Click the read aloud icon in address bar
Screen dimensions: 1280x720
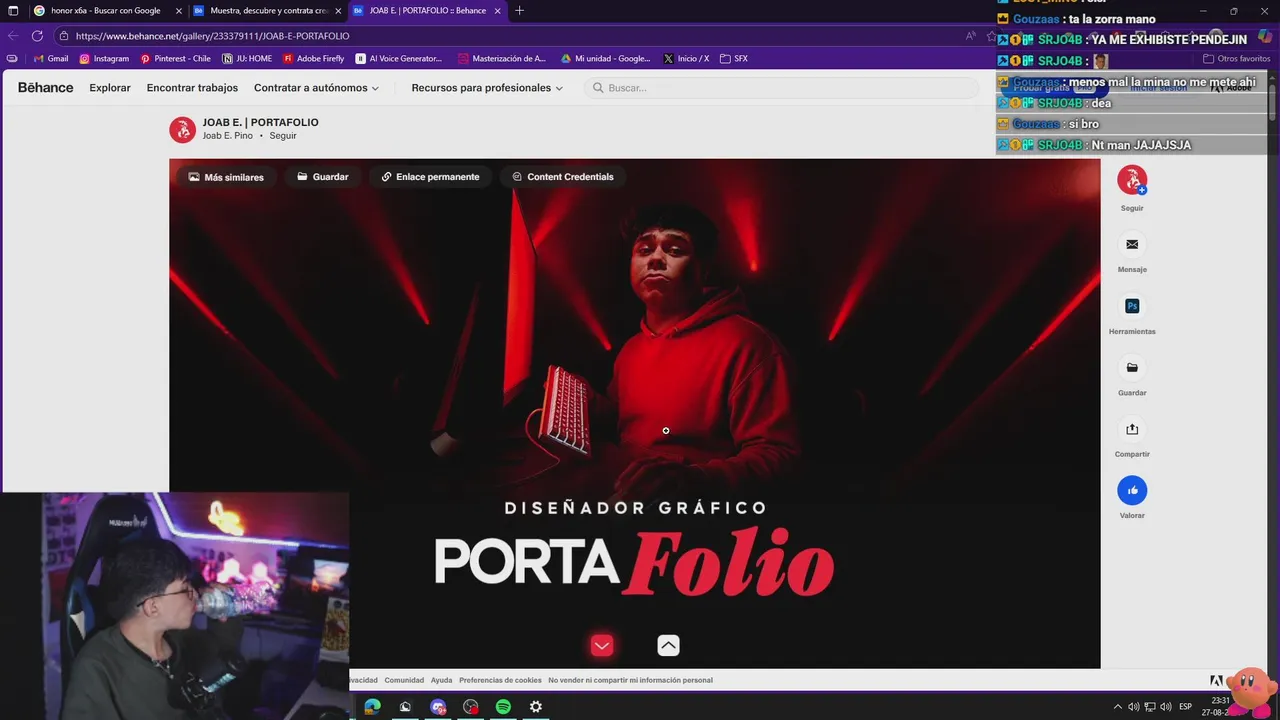(x=970, y=36)
